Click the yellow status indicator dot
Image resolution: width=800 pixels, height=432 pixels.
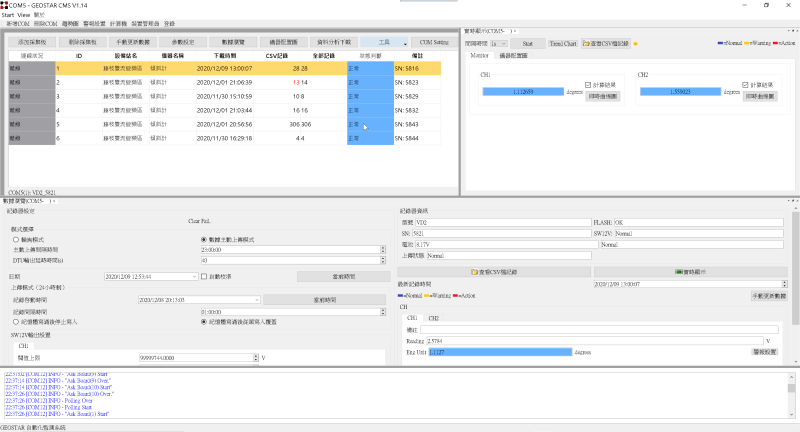coord(635,44)
